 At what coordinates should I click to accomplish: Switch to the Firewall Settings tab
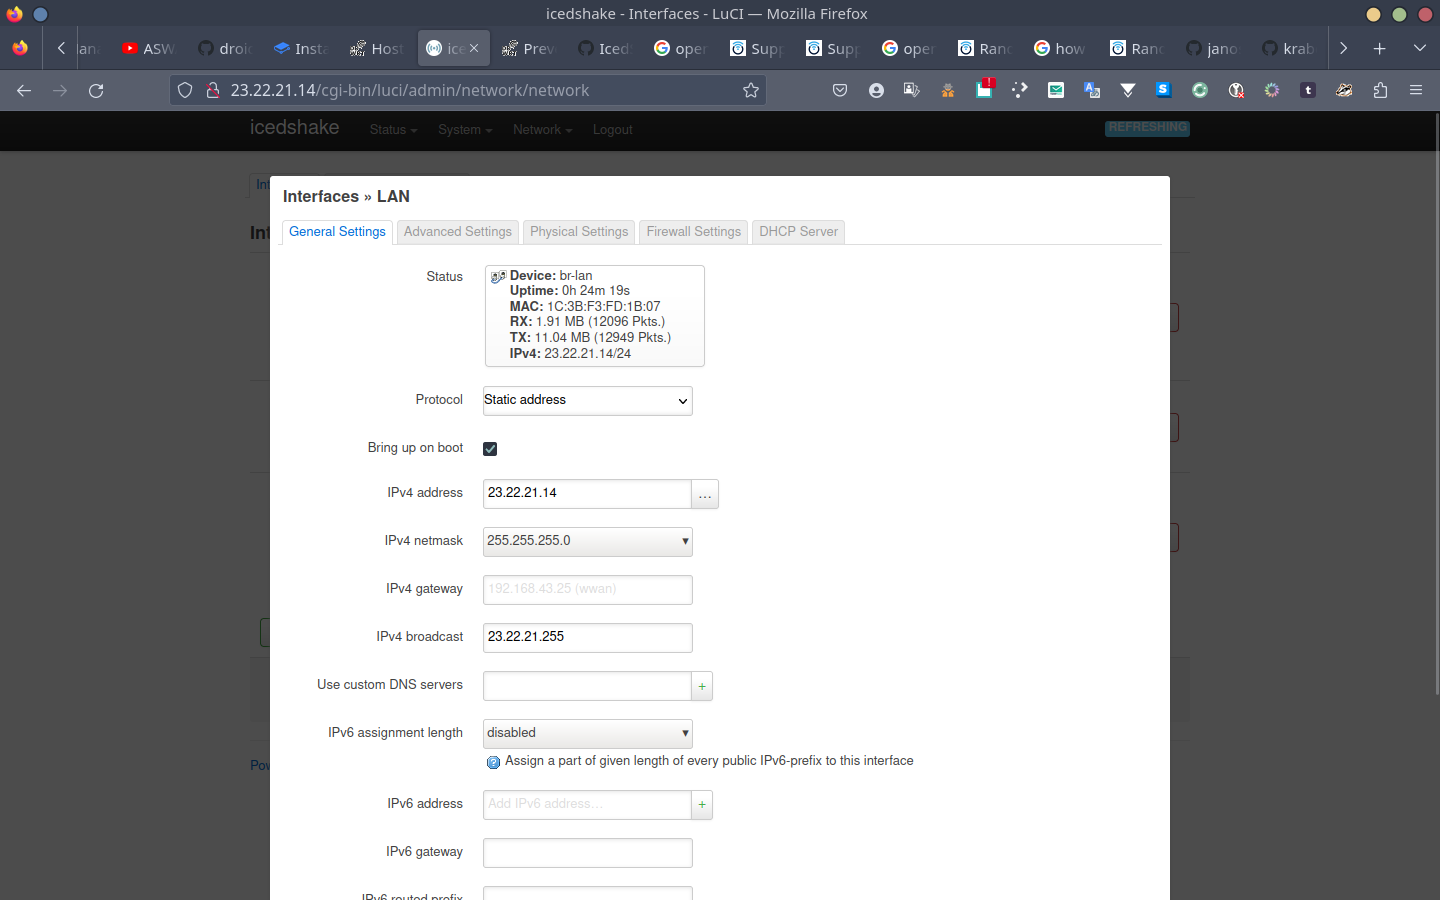click(693, 232)
